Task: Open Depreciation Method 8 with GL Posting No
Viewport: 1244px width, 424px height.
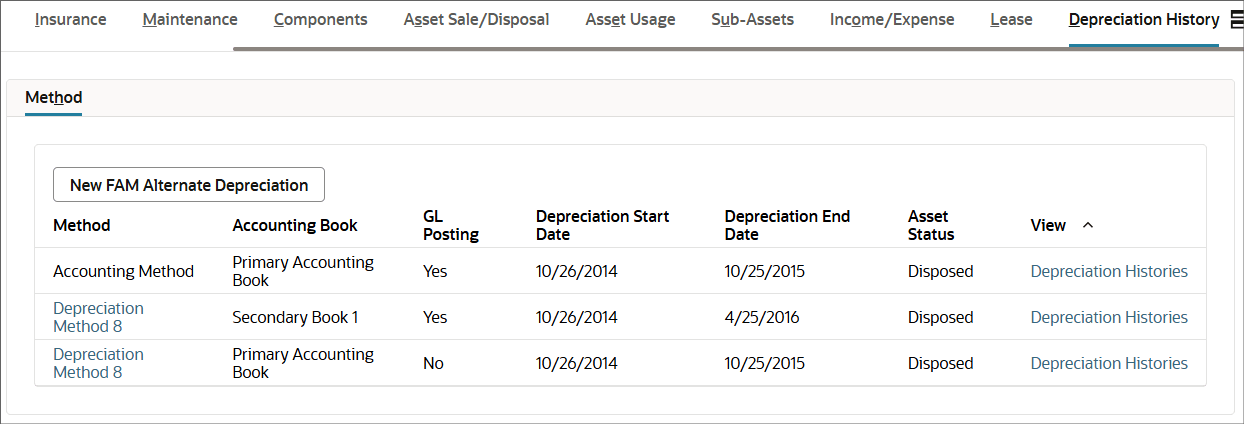Action: [98, 363]
